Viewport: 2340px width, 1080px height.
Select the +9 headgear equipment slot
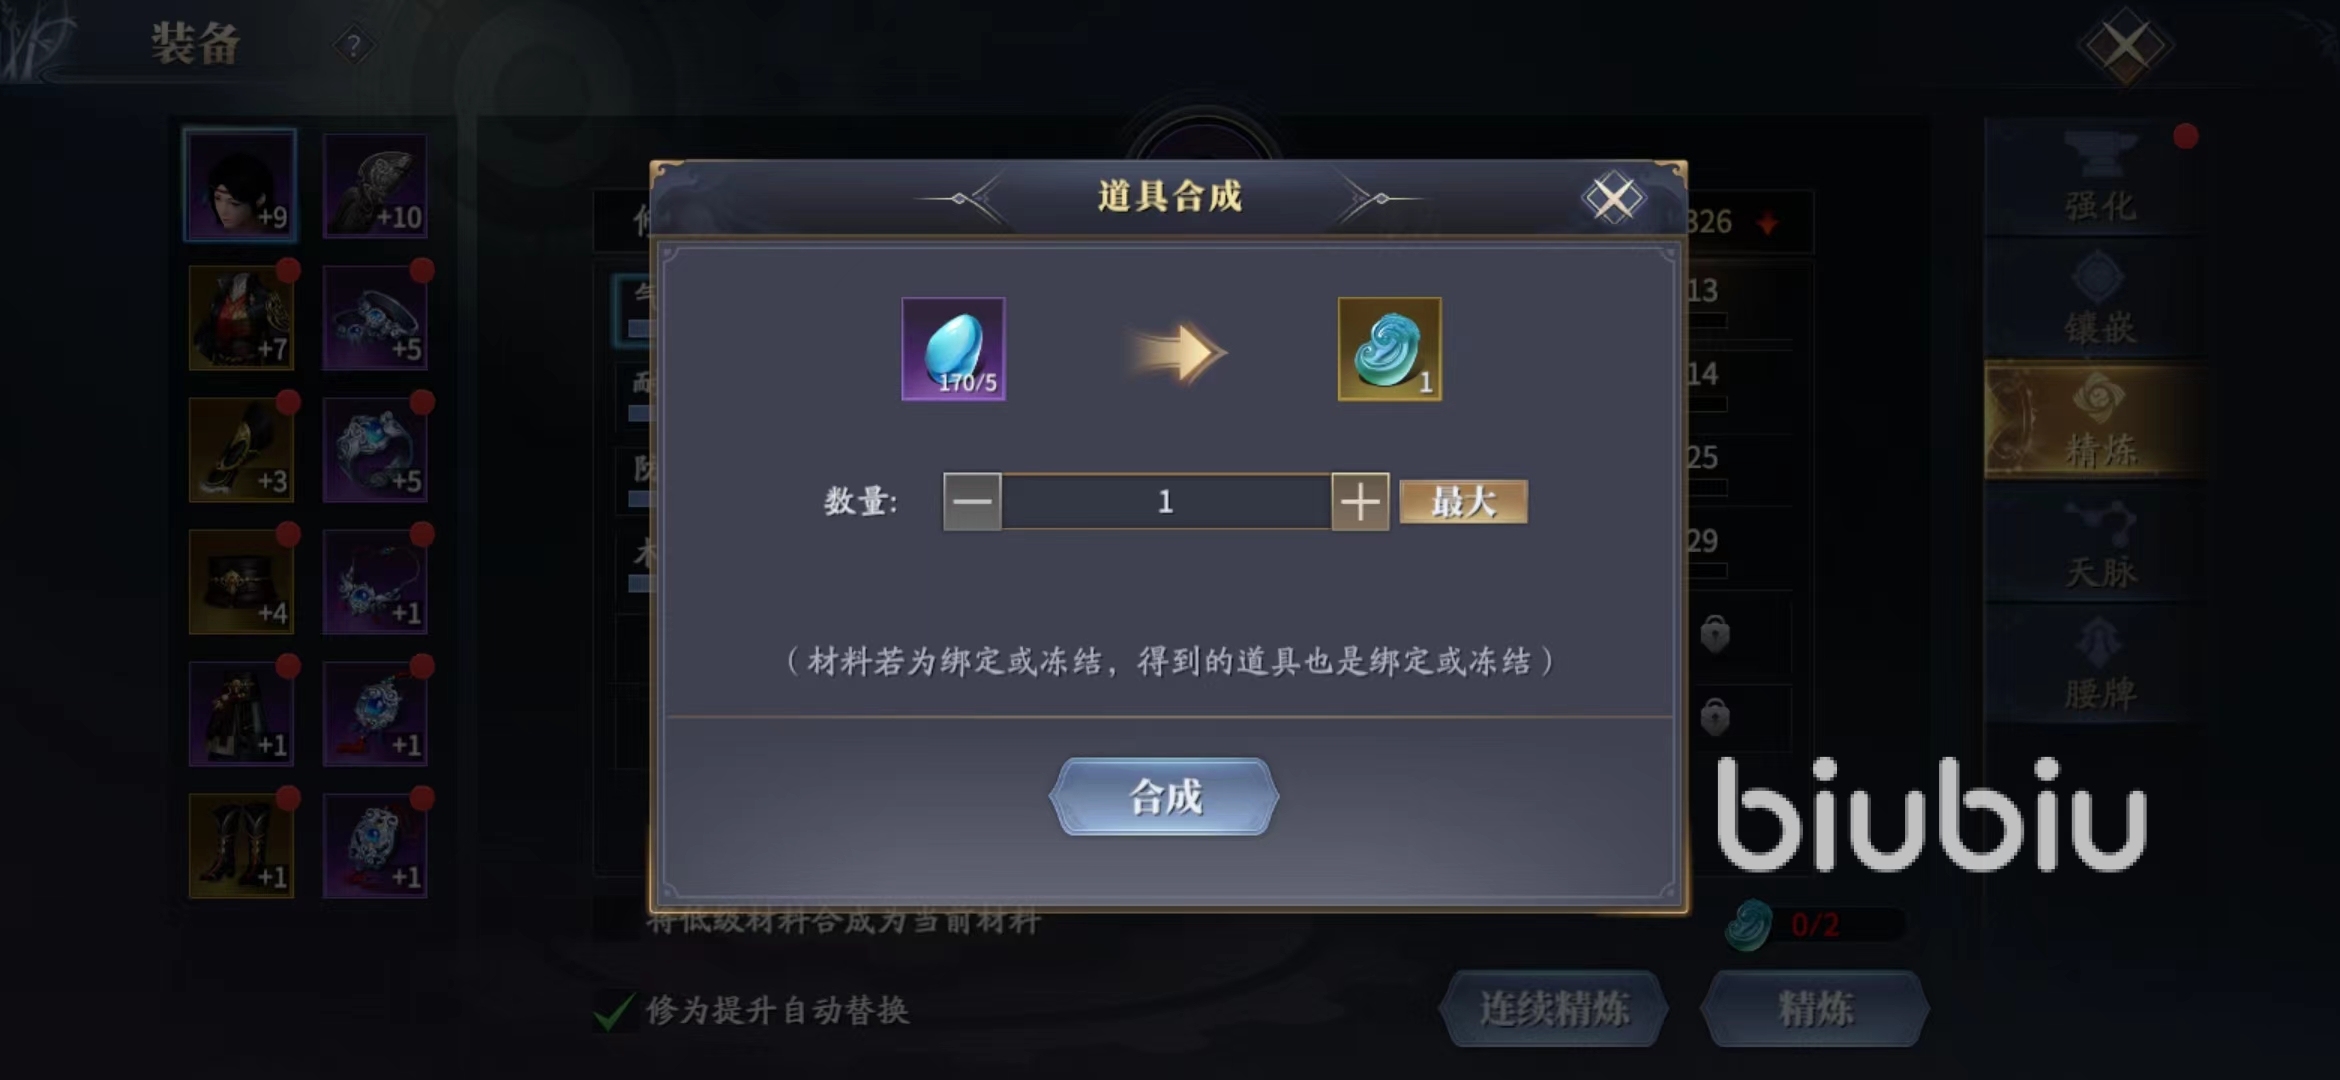[240, 185]
